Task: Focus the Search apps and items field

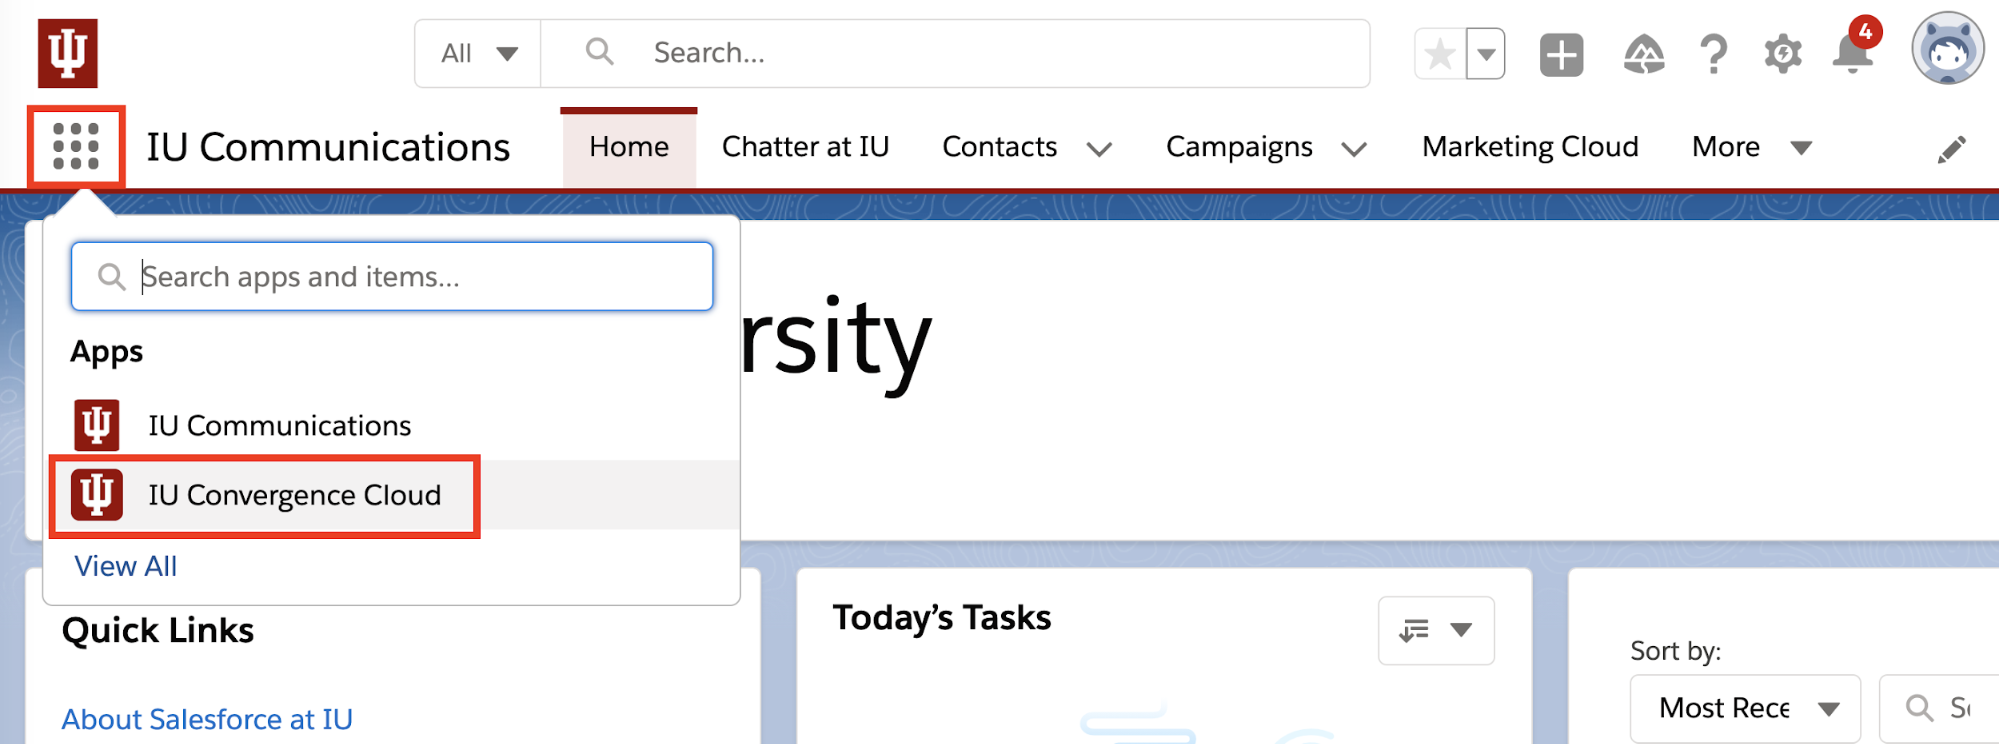Action: point(392,276)
